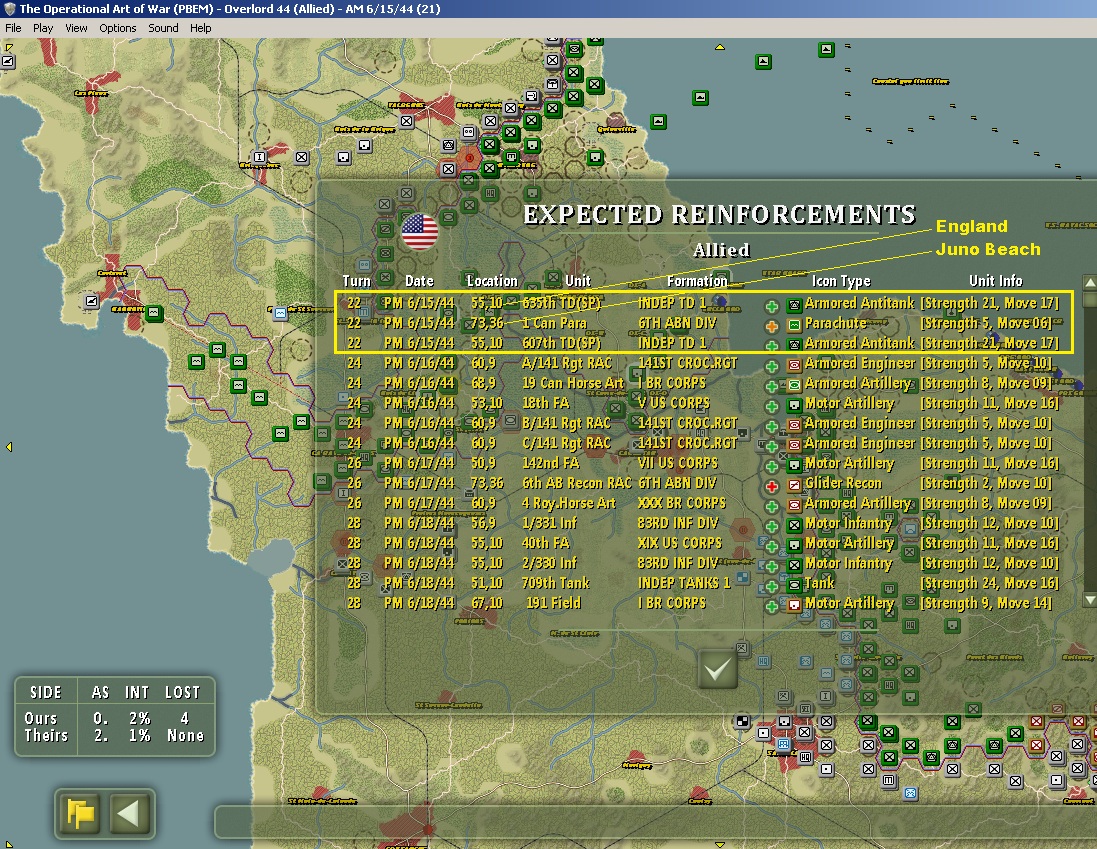Click the Tank icon for 709th Tank
This screenshot has height=849, width=1097.
pyautogui.click(x=794, y=585)
